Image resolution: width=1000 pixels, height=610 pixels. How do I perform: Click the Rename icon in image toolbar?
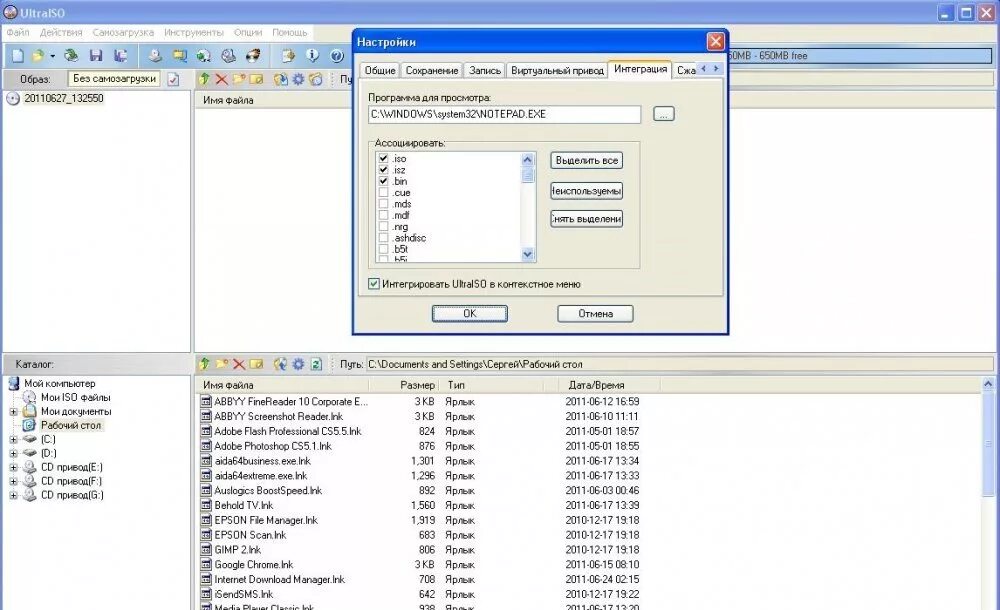tap(256, 79)
